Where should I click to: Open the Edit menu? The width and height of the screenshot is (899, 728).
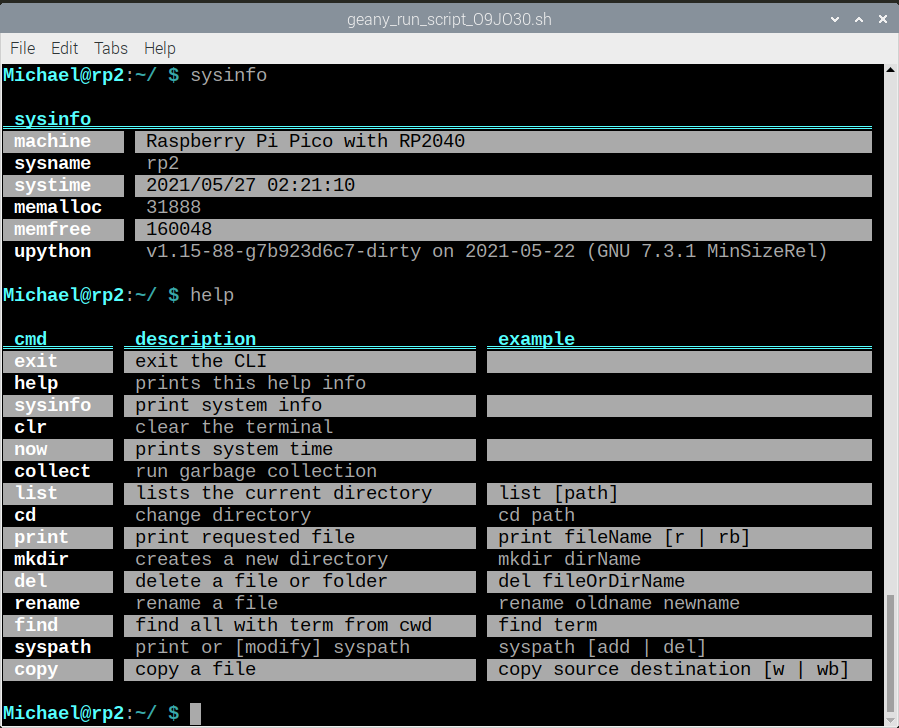64,48
